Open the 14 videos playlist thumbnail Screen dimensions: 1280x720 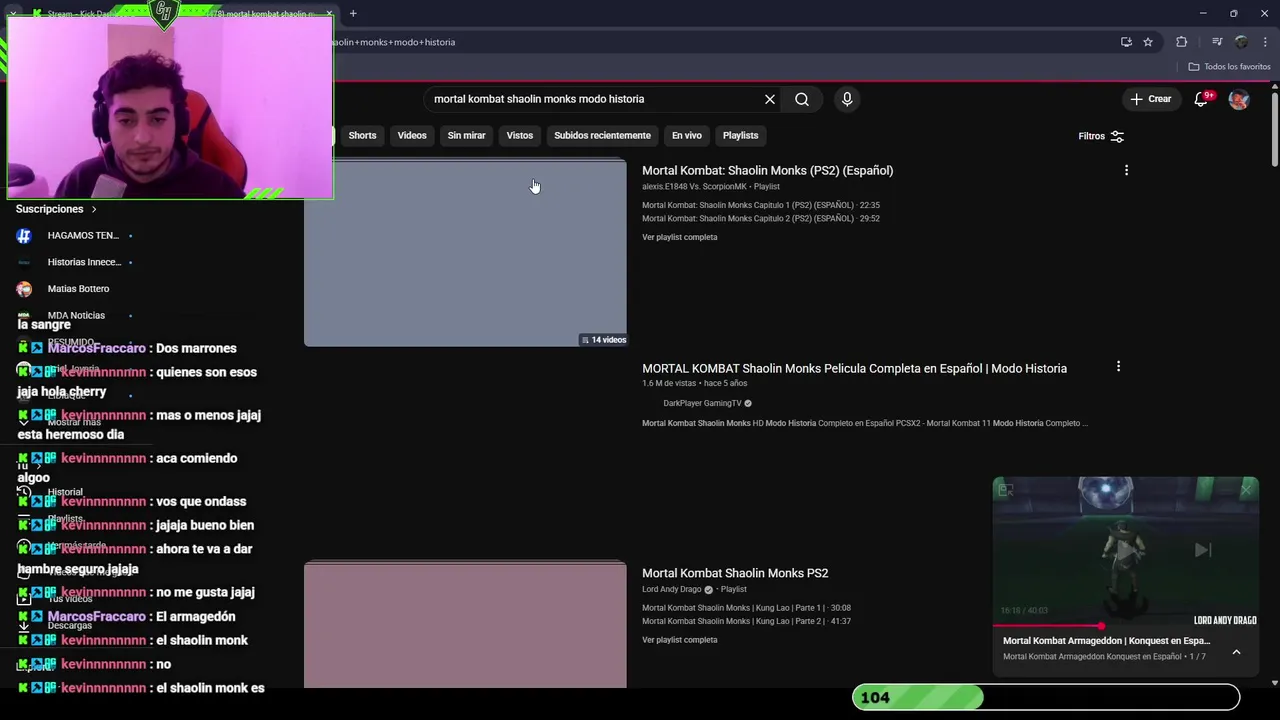(465, 253)
